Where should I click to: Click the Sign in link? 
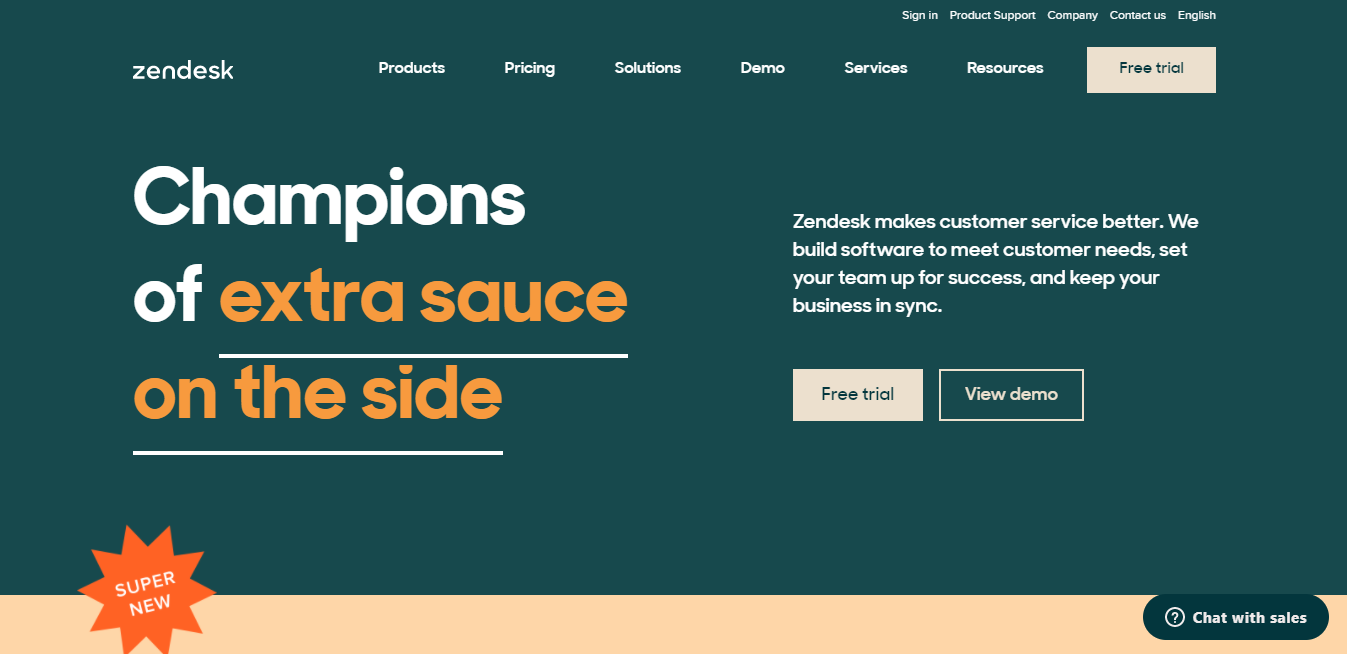tap(920, 15)
